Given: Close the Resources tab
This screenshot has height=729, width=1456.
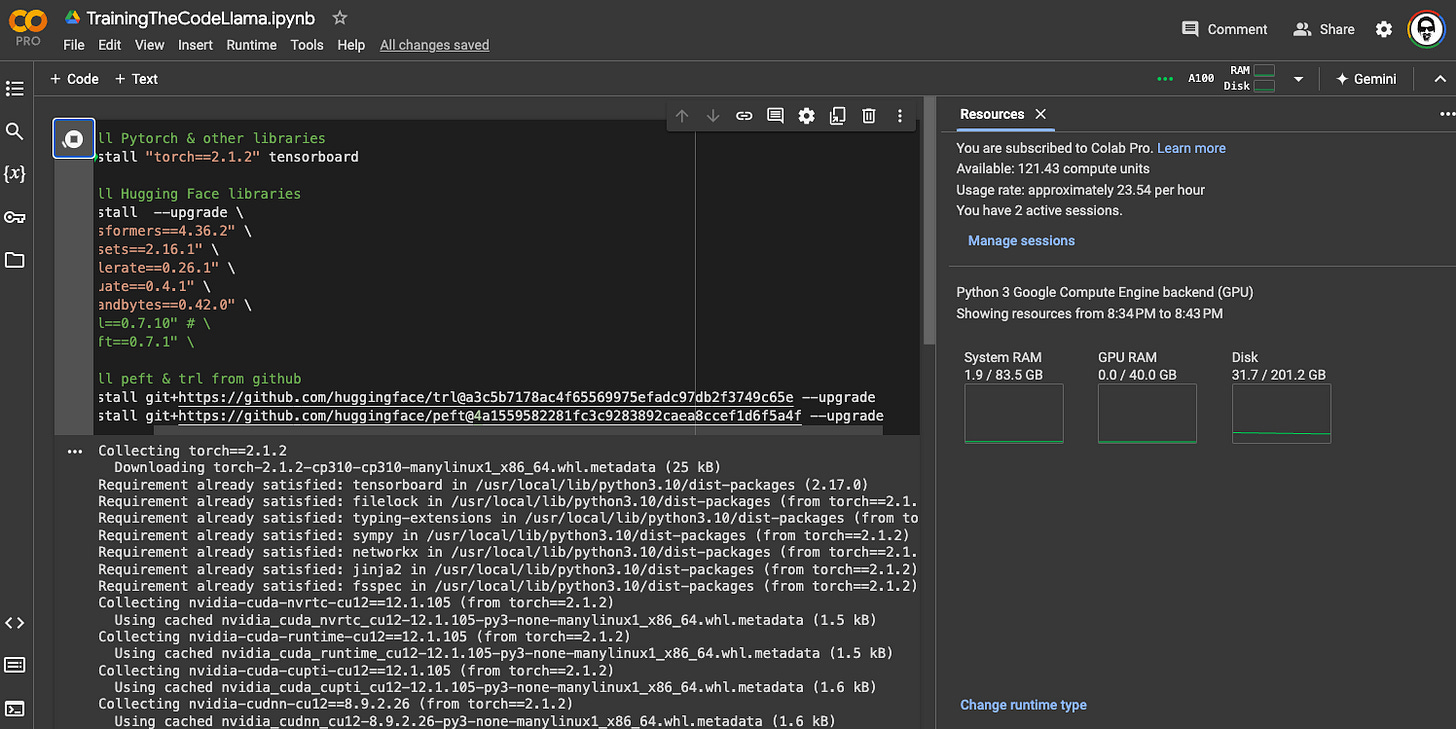Looking at the screenshot, I should click(1040, 114).
